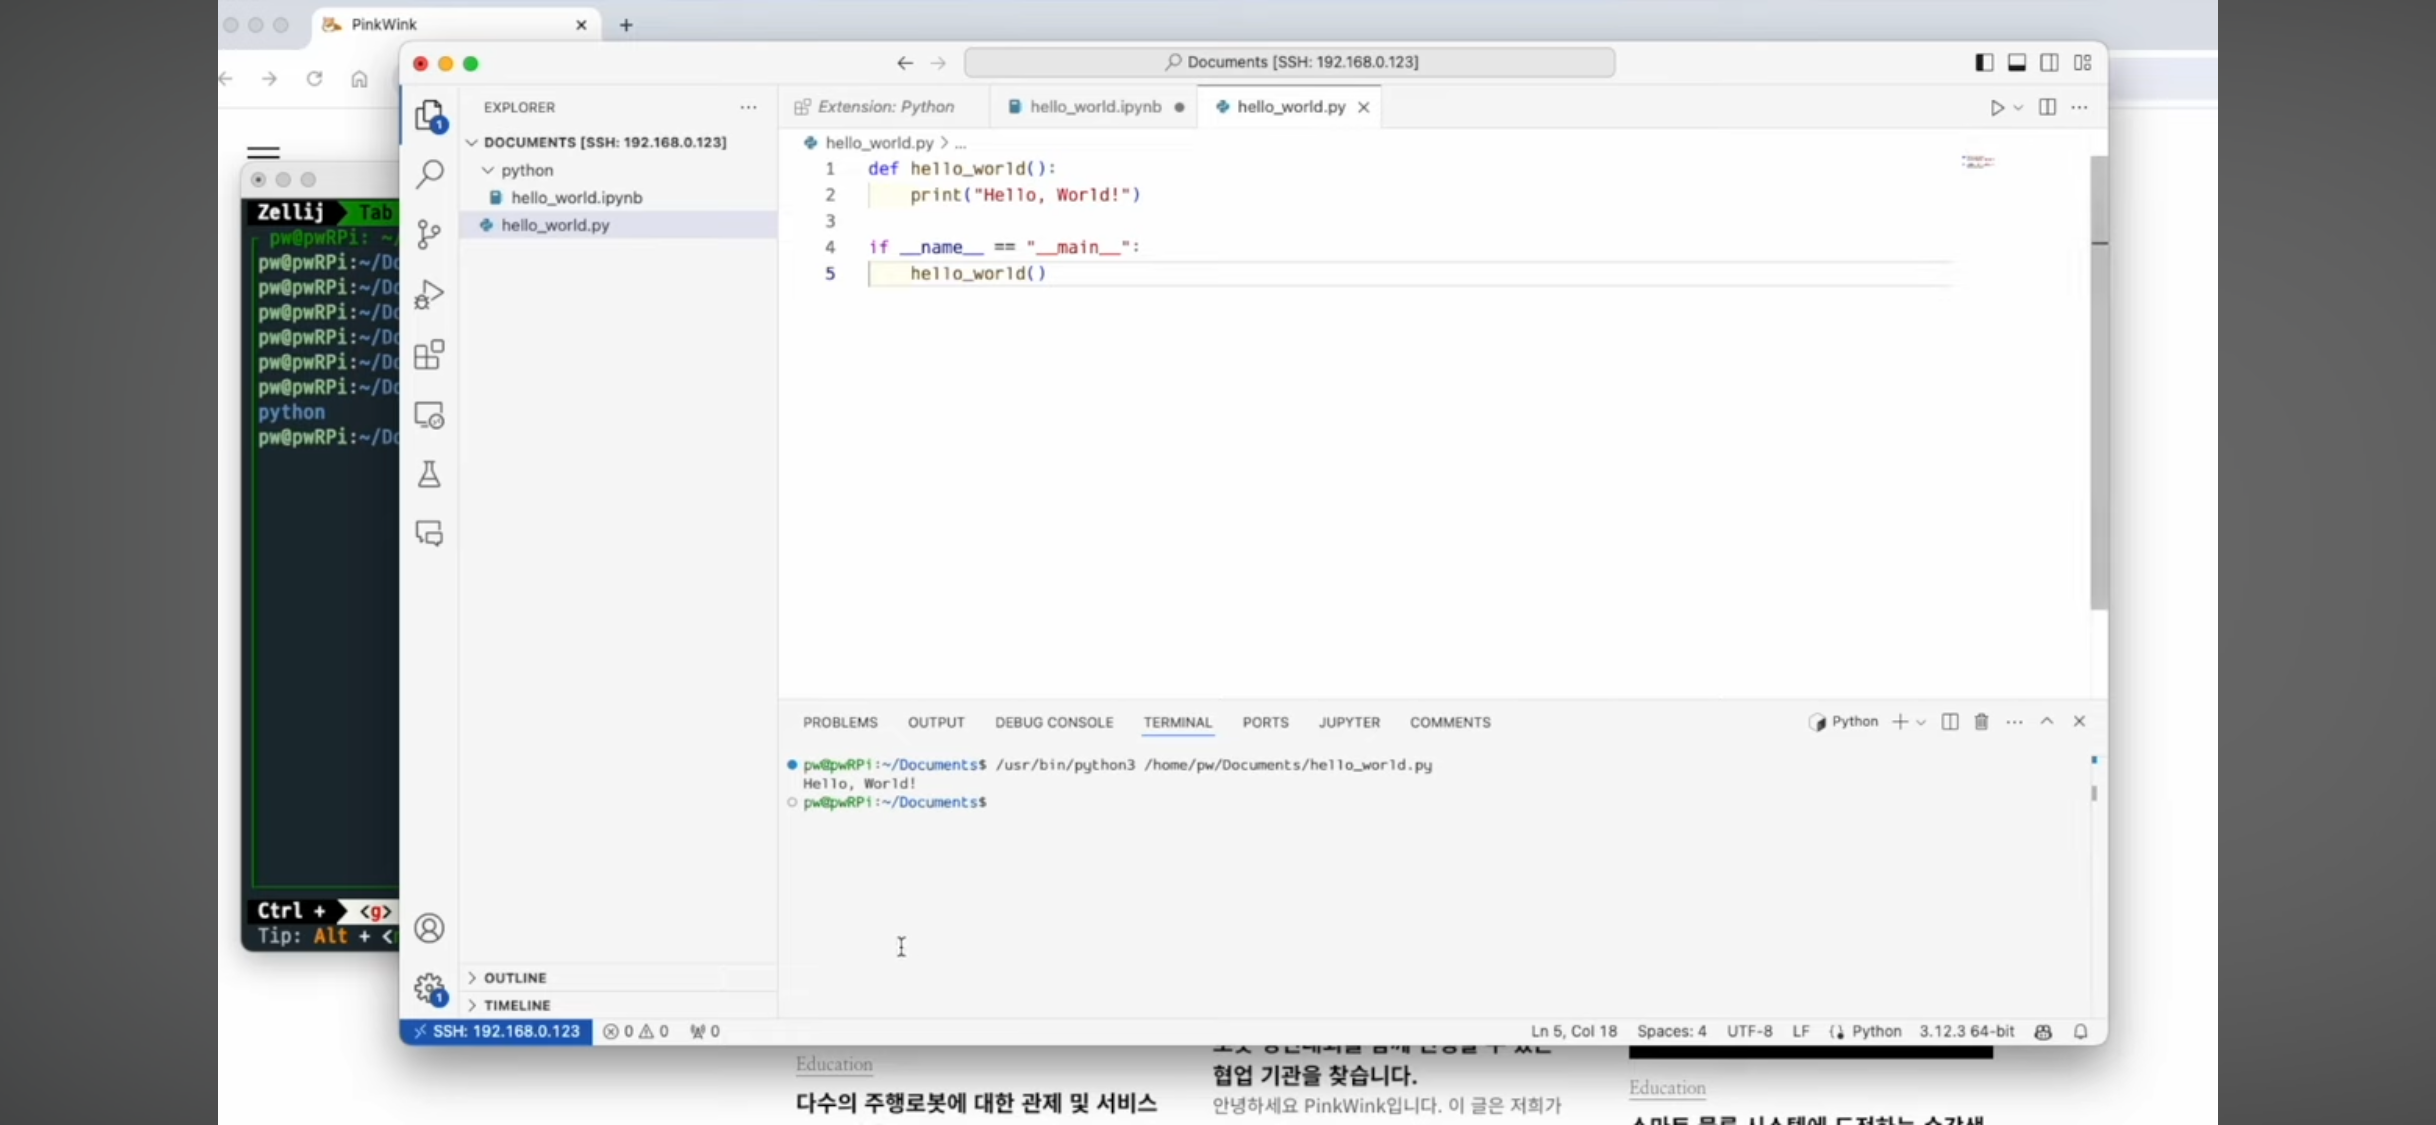The image size is (2436, 1125).
Task: Kill terminal with the trash icon
Action: [1981, 722]
